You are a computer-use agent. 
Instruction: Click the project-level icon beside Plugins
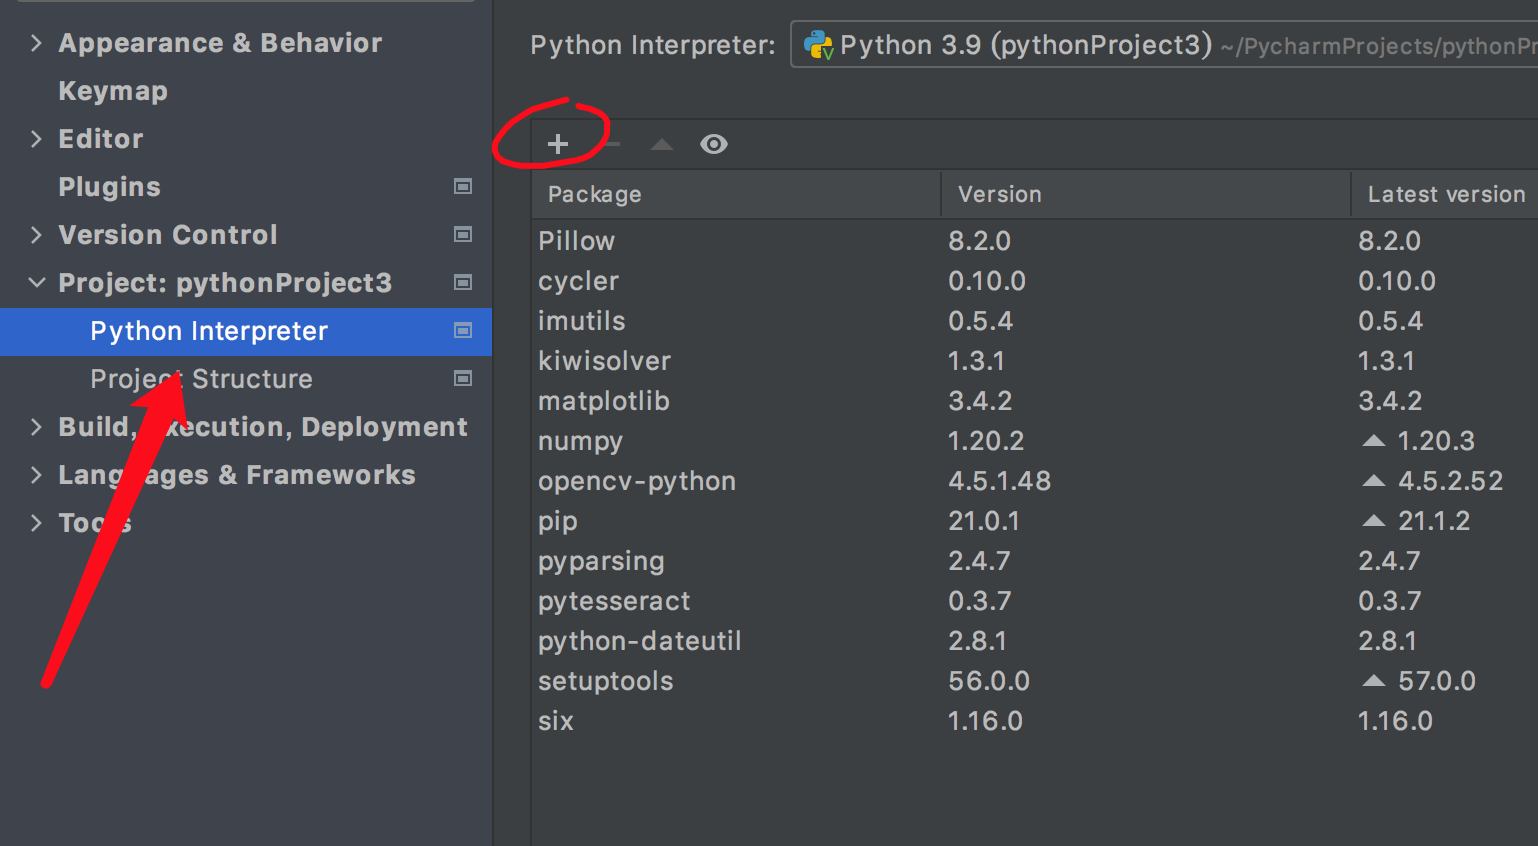pos(463,187)
